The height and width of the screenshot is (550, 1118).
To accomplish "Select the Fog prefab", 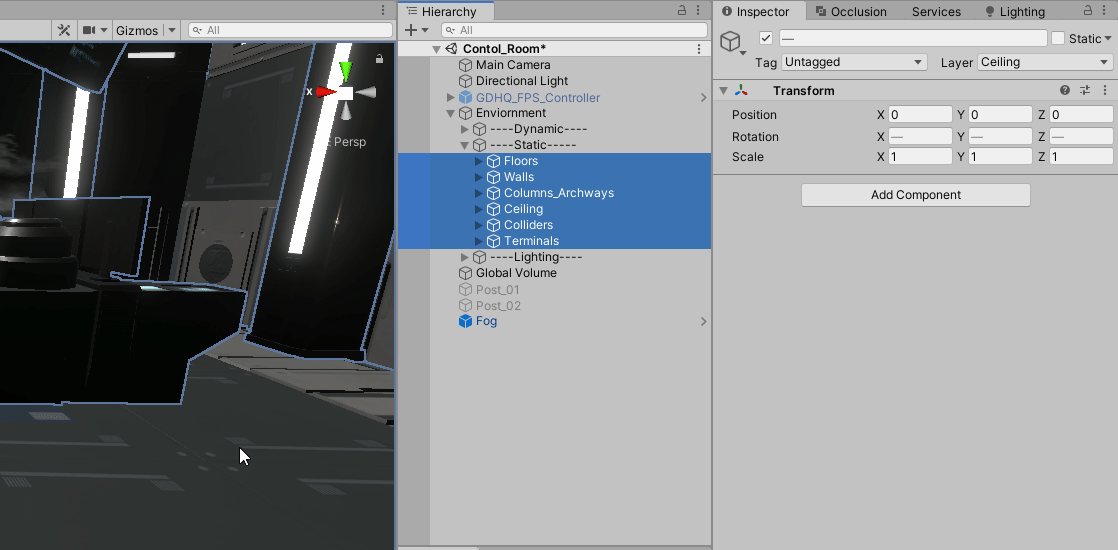I will [x=486, y=321].
